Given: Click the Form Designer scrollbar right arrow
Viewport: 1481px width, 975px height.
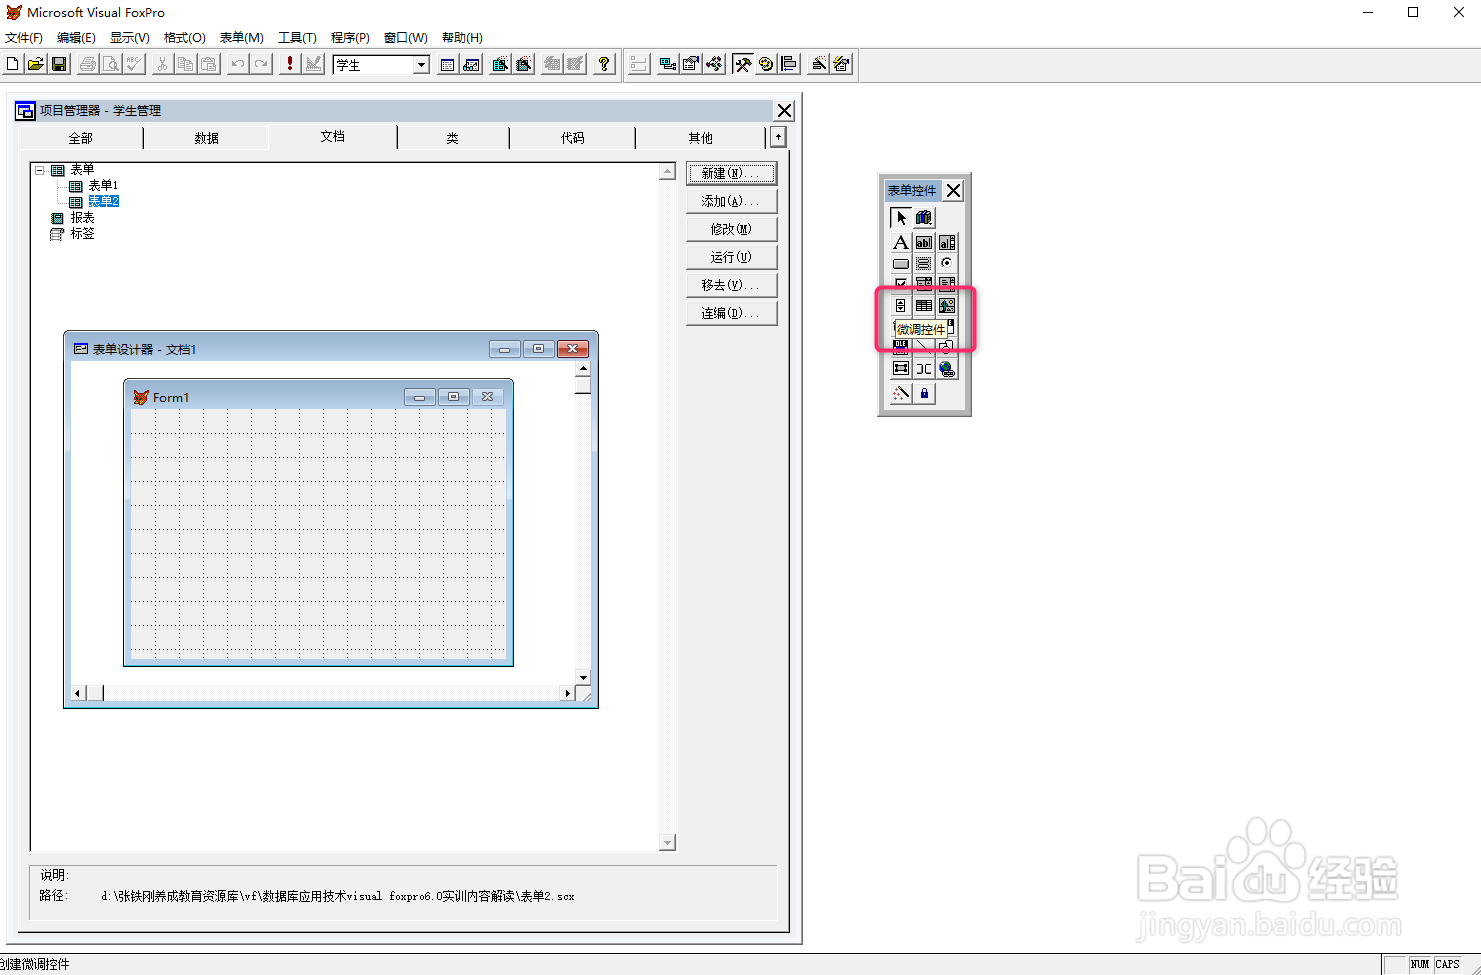Looking at the screenshot, I should click(568, 692).
